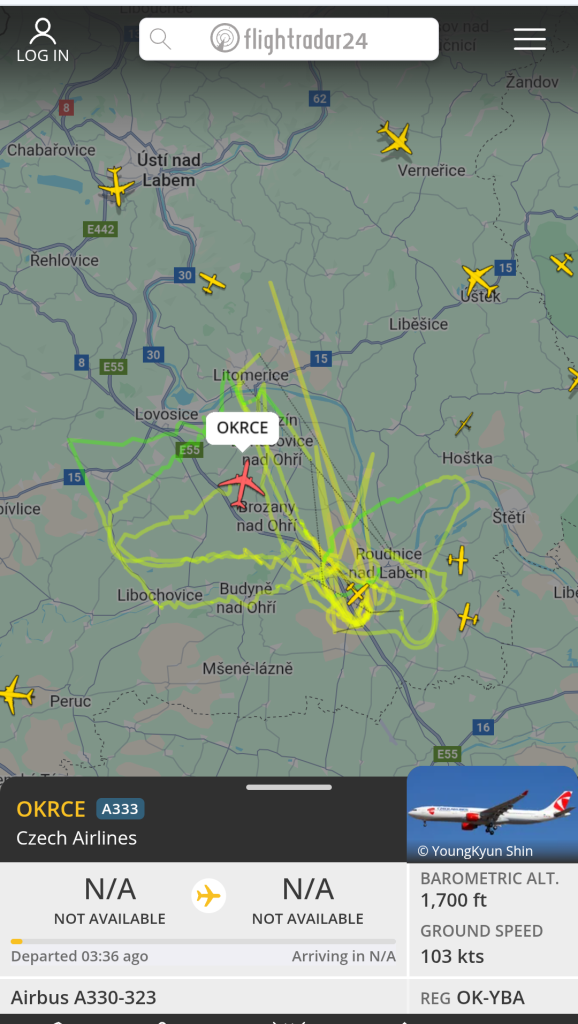Click the flightradar24 search field
This screenshot has height=1024, width=578.
coord(289,39)
